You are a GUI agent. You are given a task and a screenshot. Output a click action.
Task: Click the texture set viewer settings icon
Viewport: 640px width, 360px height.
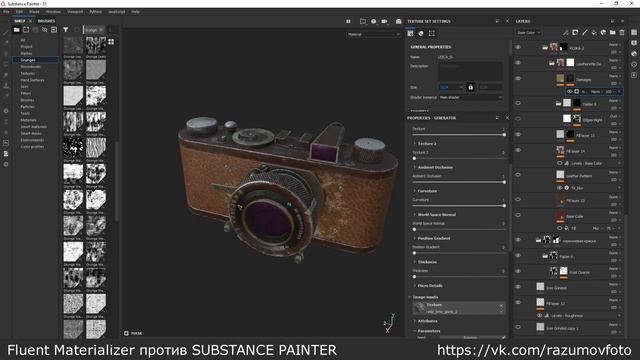pyautogui.click(x=431, y=33)
